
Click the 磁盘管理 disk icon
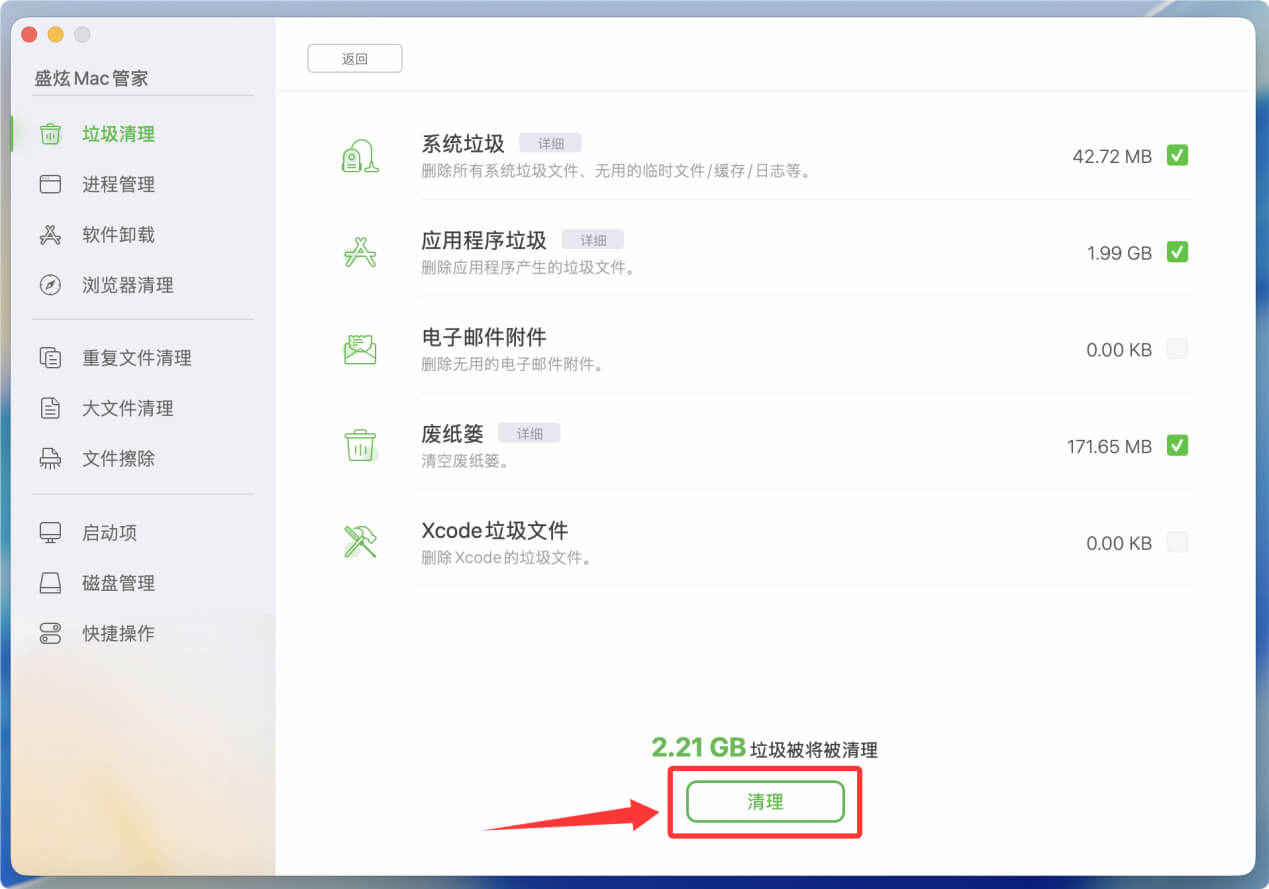click(50, 583)
